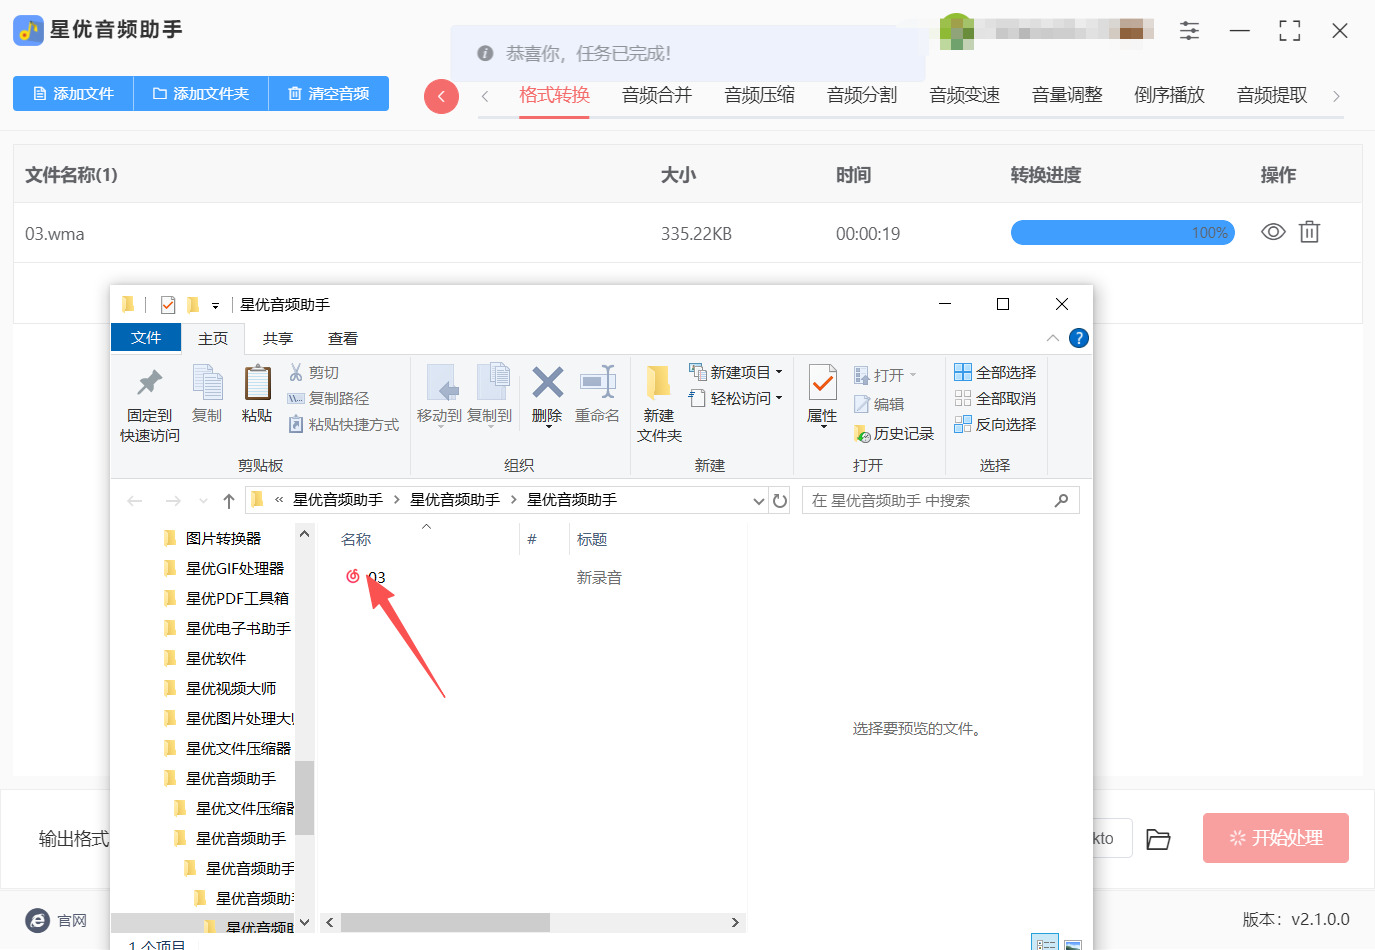Open the Quick Access Toolbar customize dropdown
The height and width of the screenshot is (950, 1375).
coord(215,306)
